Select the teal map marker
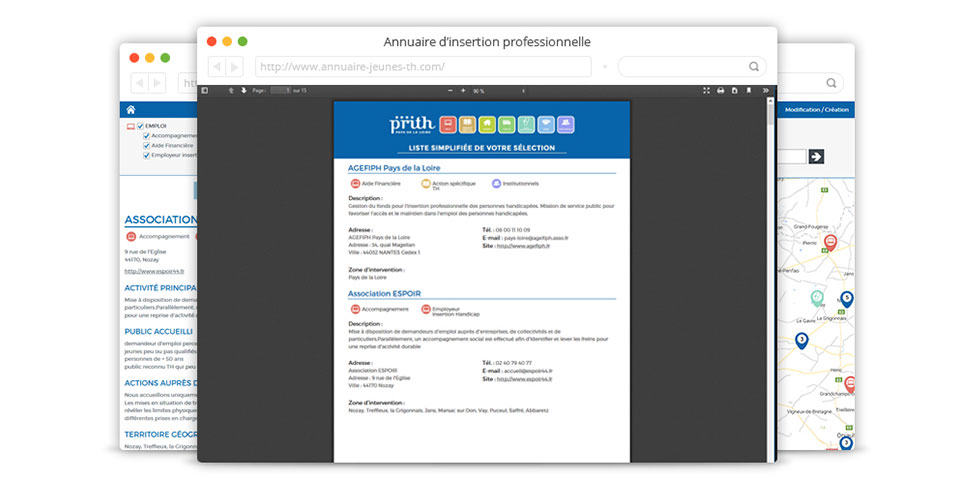The height and width of the screenshot is (500, 960). pos(817,298)
